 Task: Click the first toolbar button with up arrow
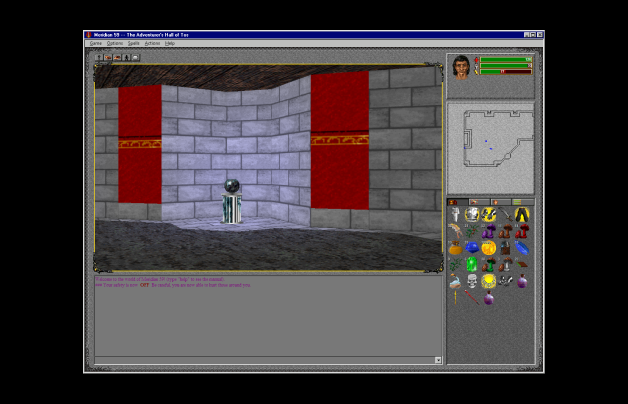[99, 58]
